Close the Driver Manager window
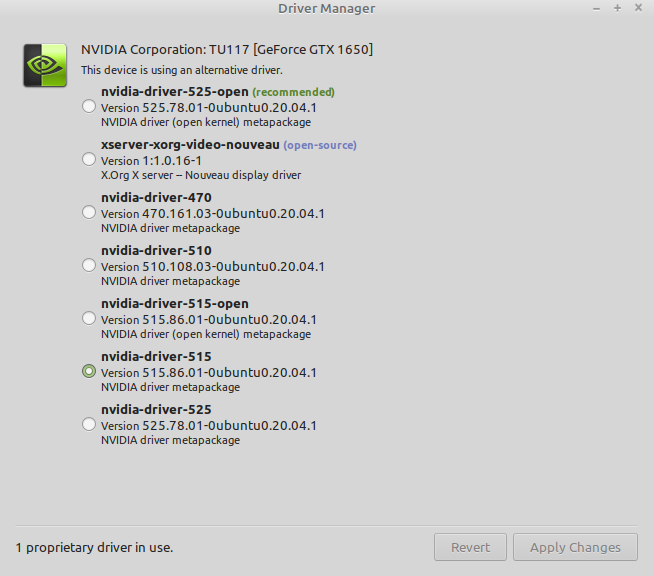Screen dimensions: 654x576 click(638, 8)
